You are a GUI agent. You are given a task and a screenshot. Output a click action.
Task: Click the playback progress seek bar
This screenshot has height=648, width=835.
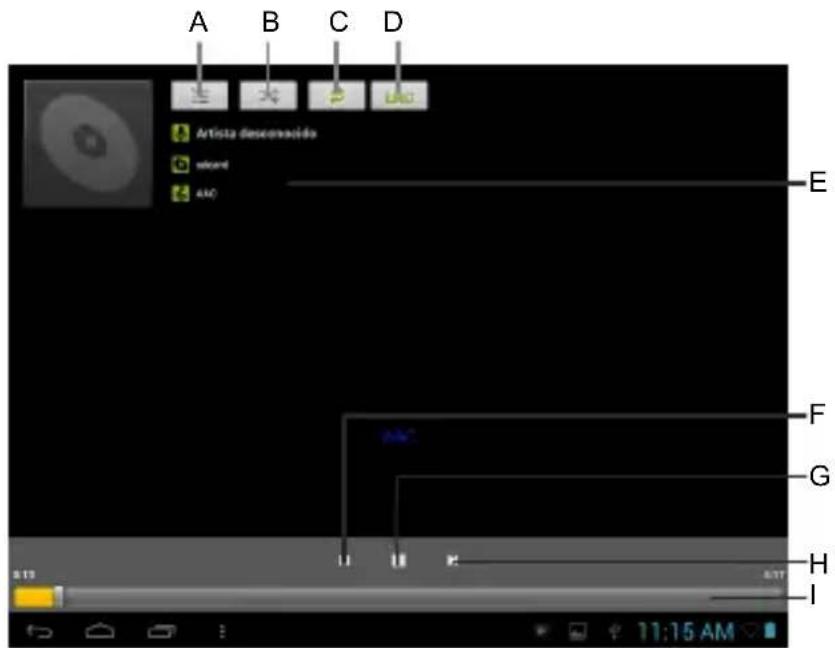tap(398, 597)
